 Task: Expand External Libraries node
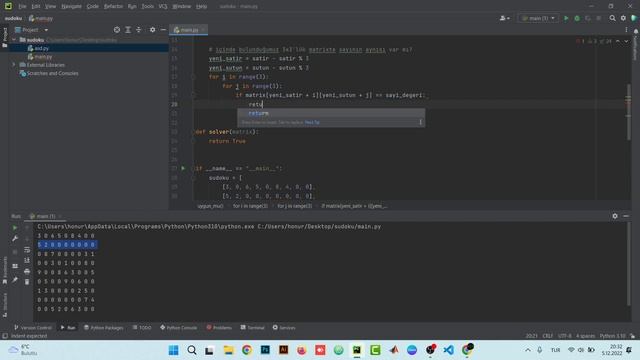point(14,65)
